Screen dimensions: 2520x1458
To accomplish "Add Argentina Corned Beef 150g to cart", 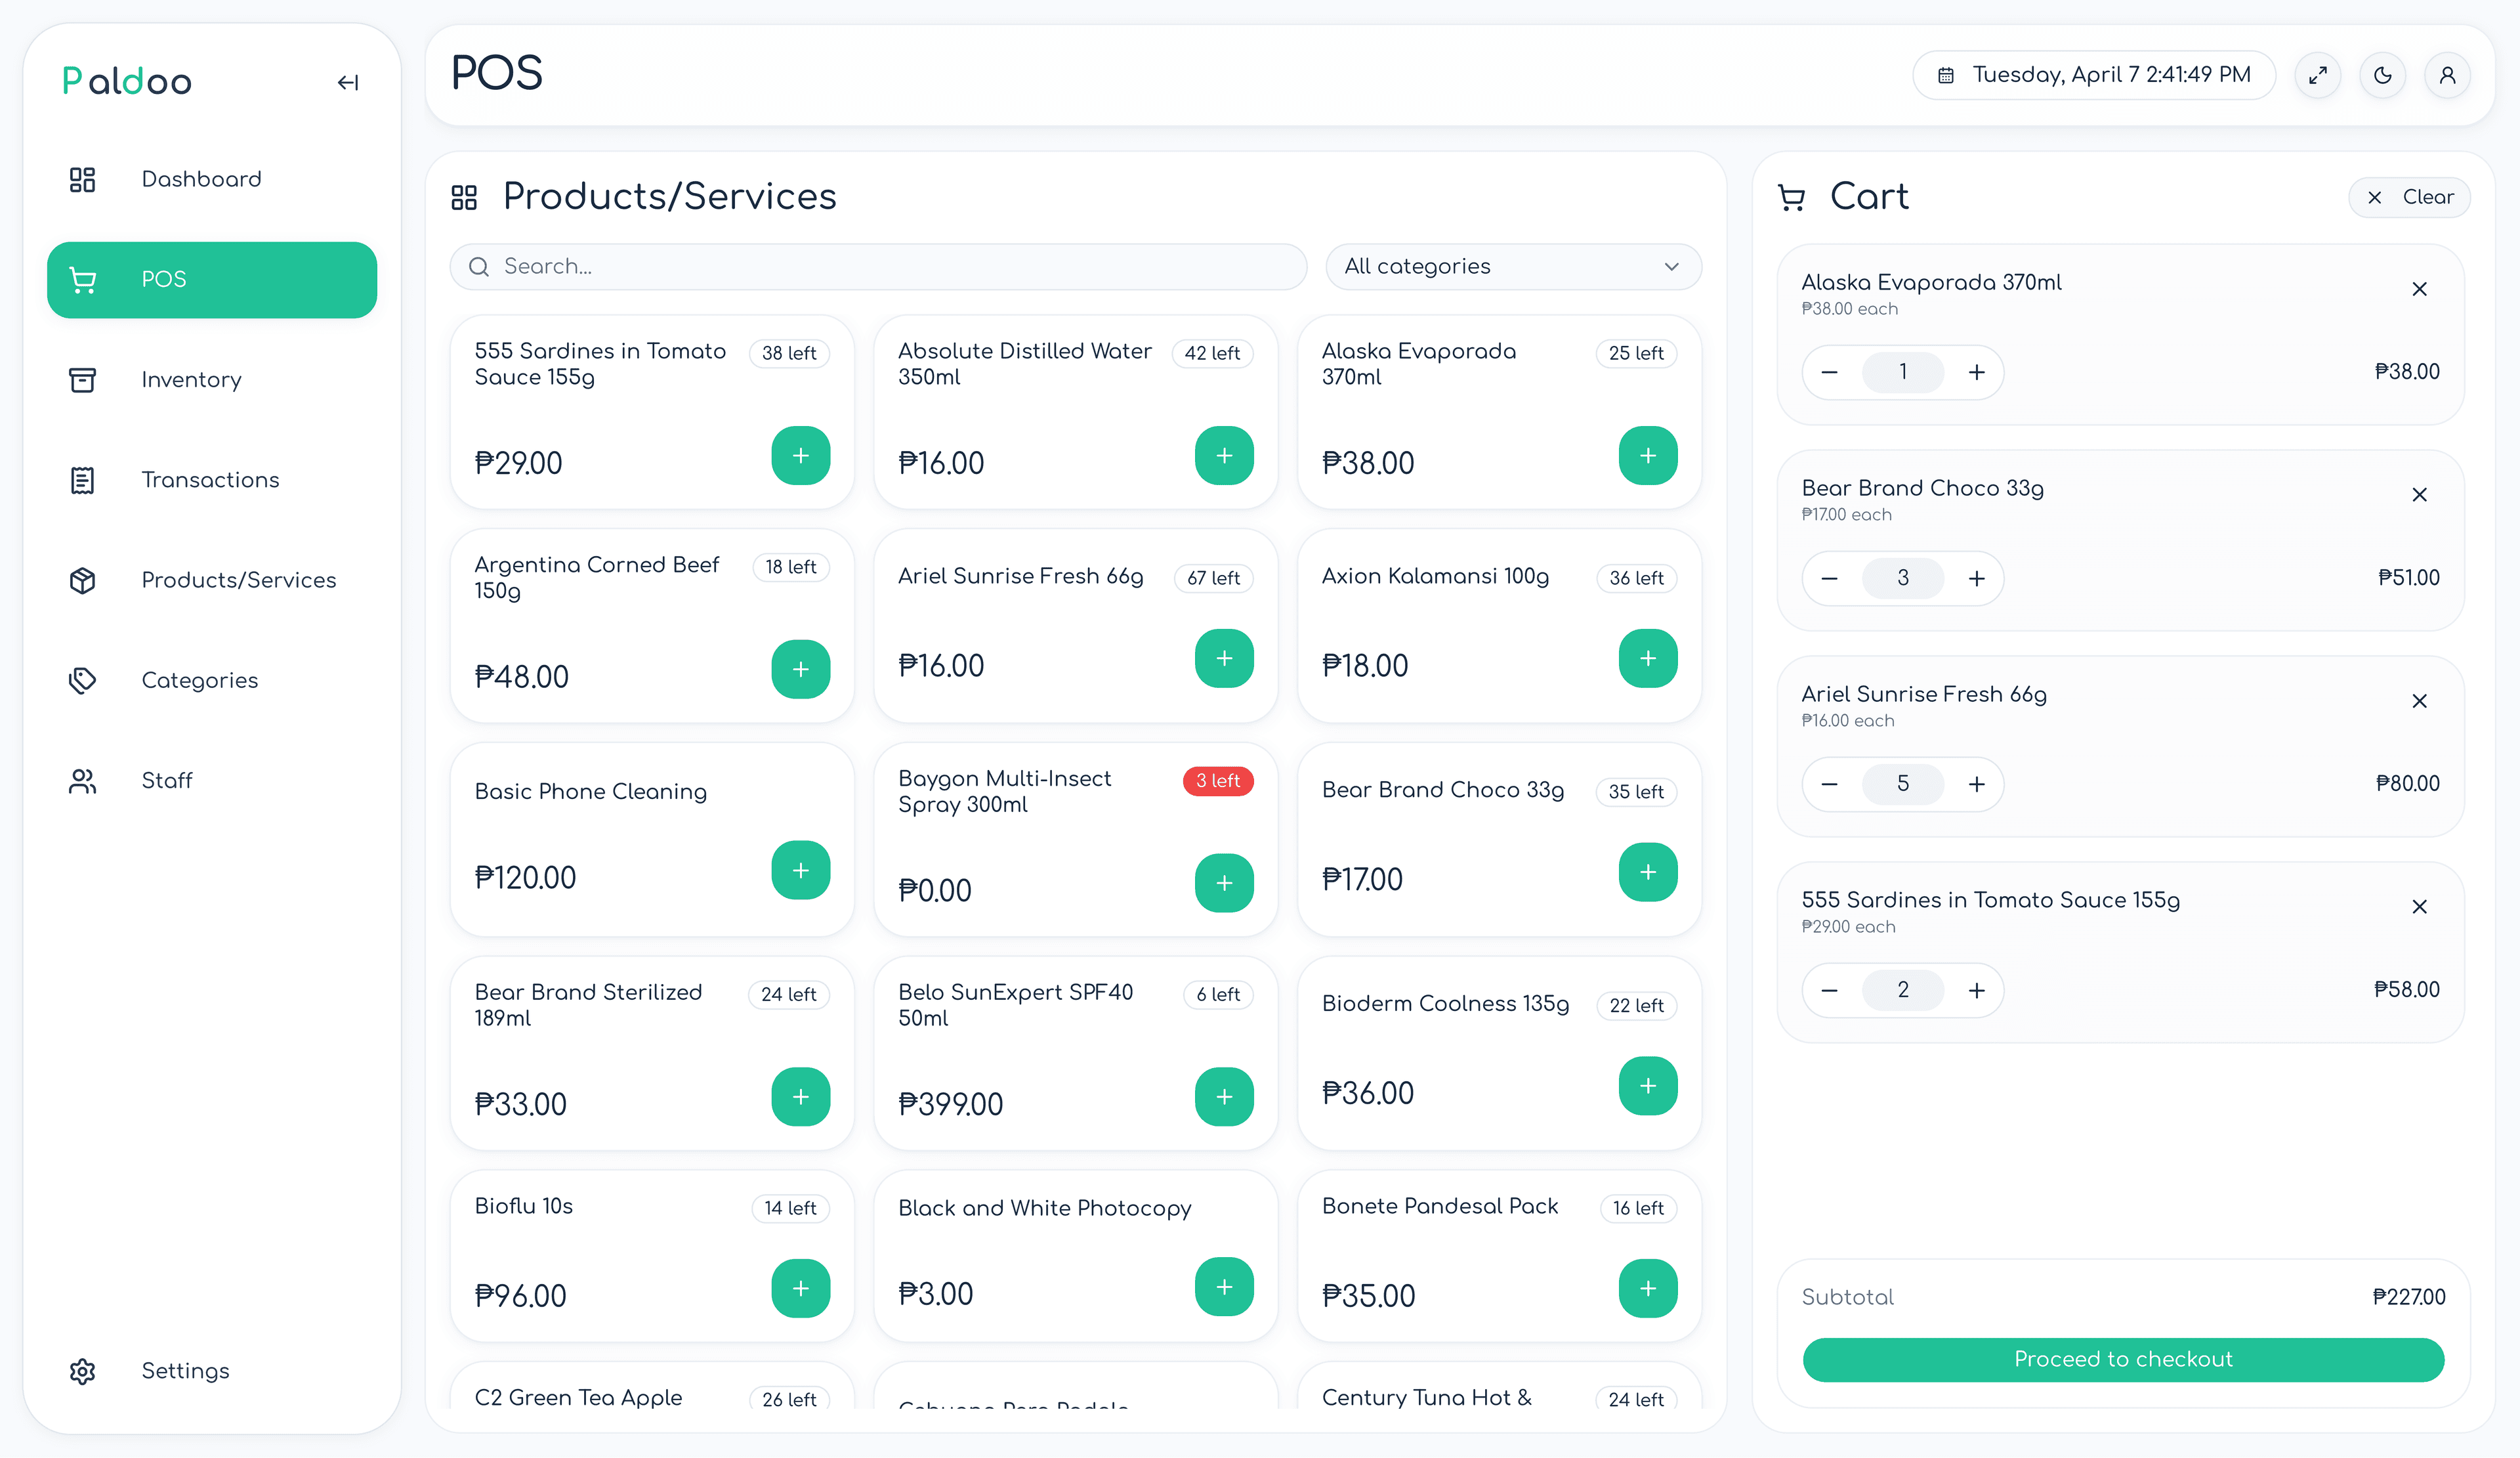I will coord(800,669).
